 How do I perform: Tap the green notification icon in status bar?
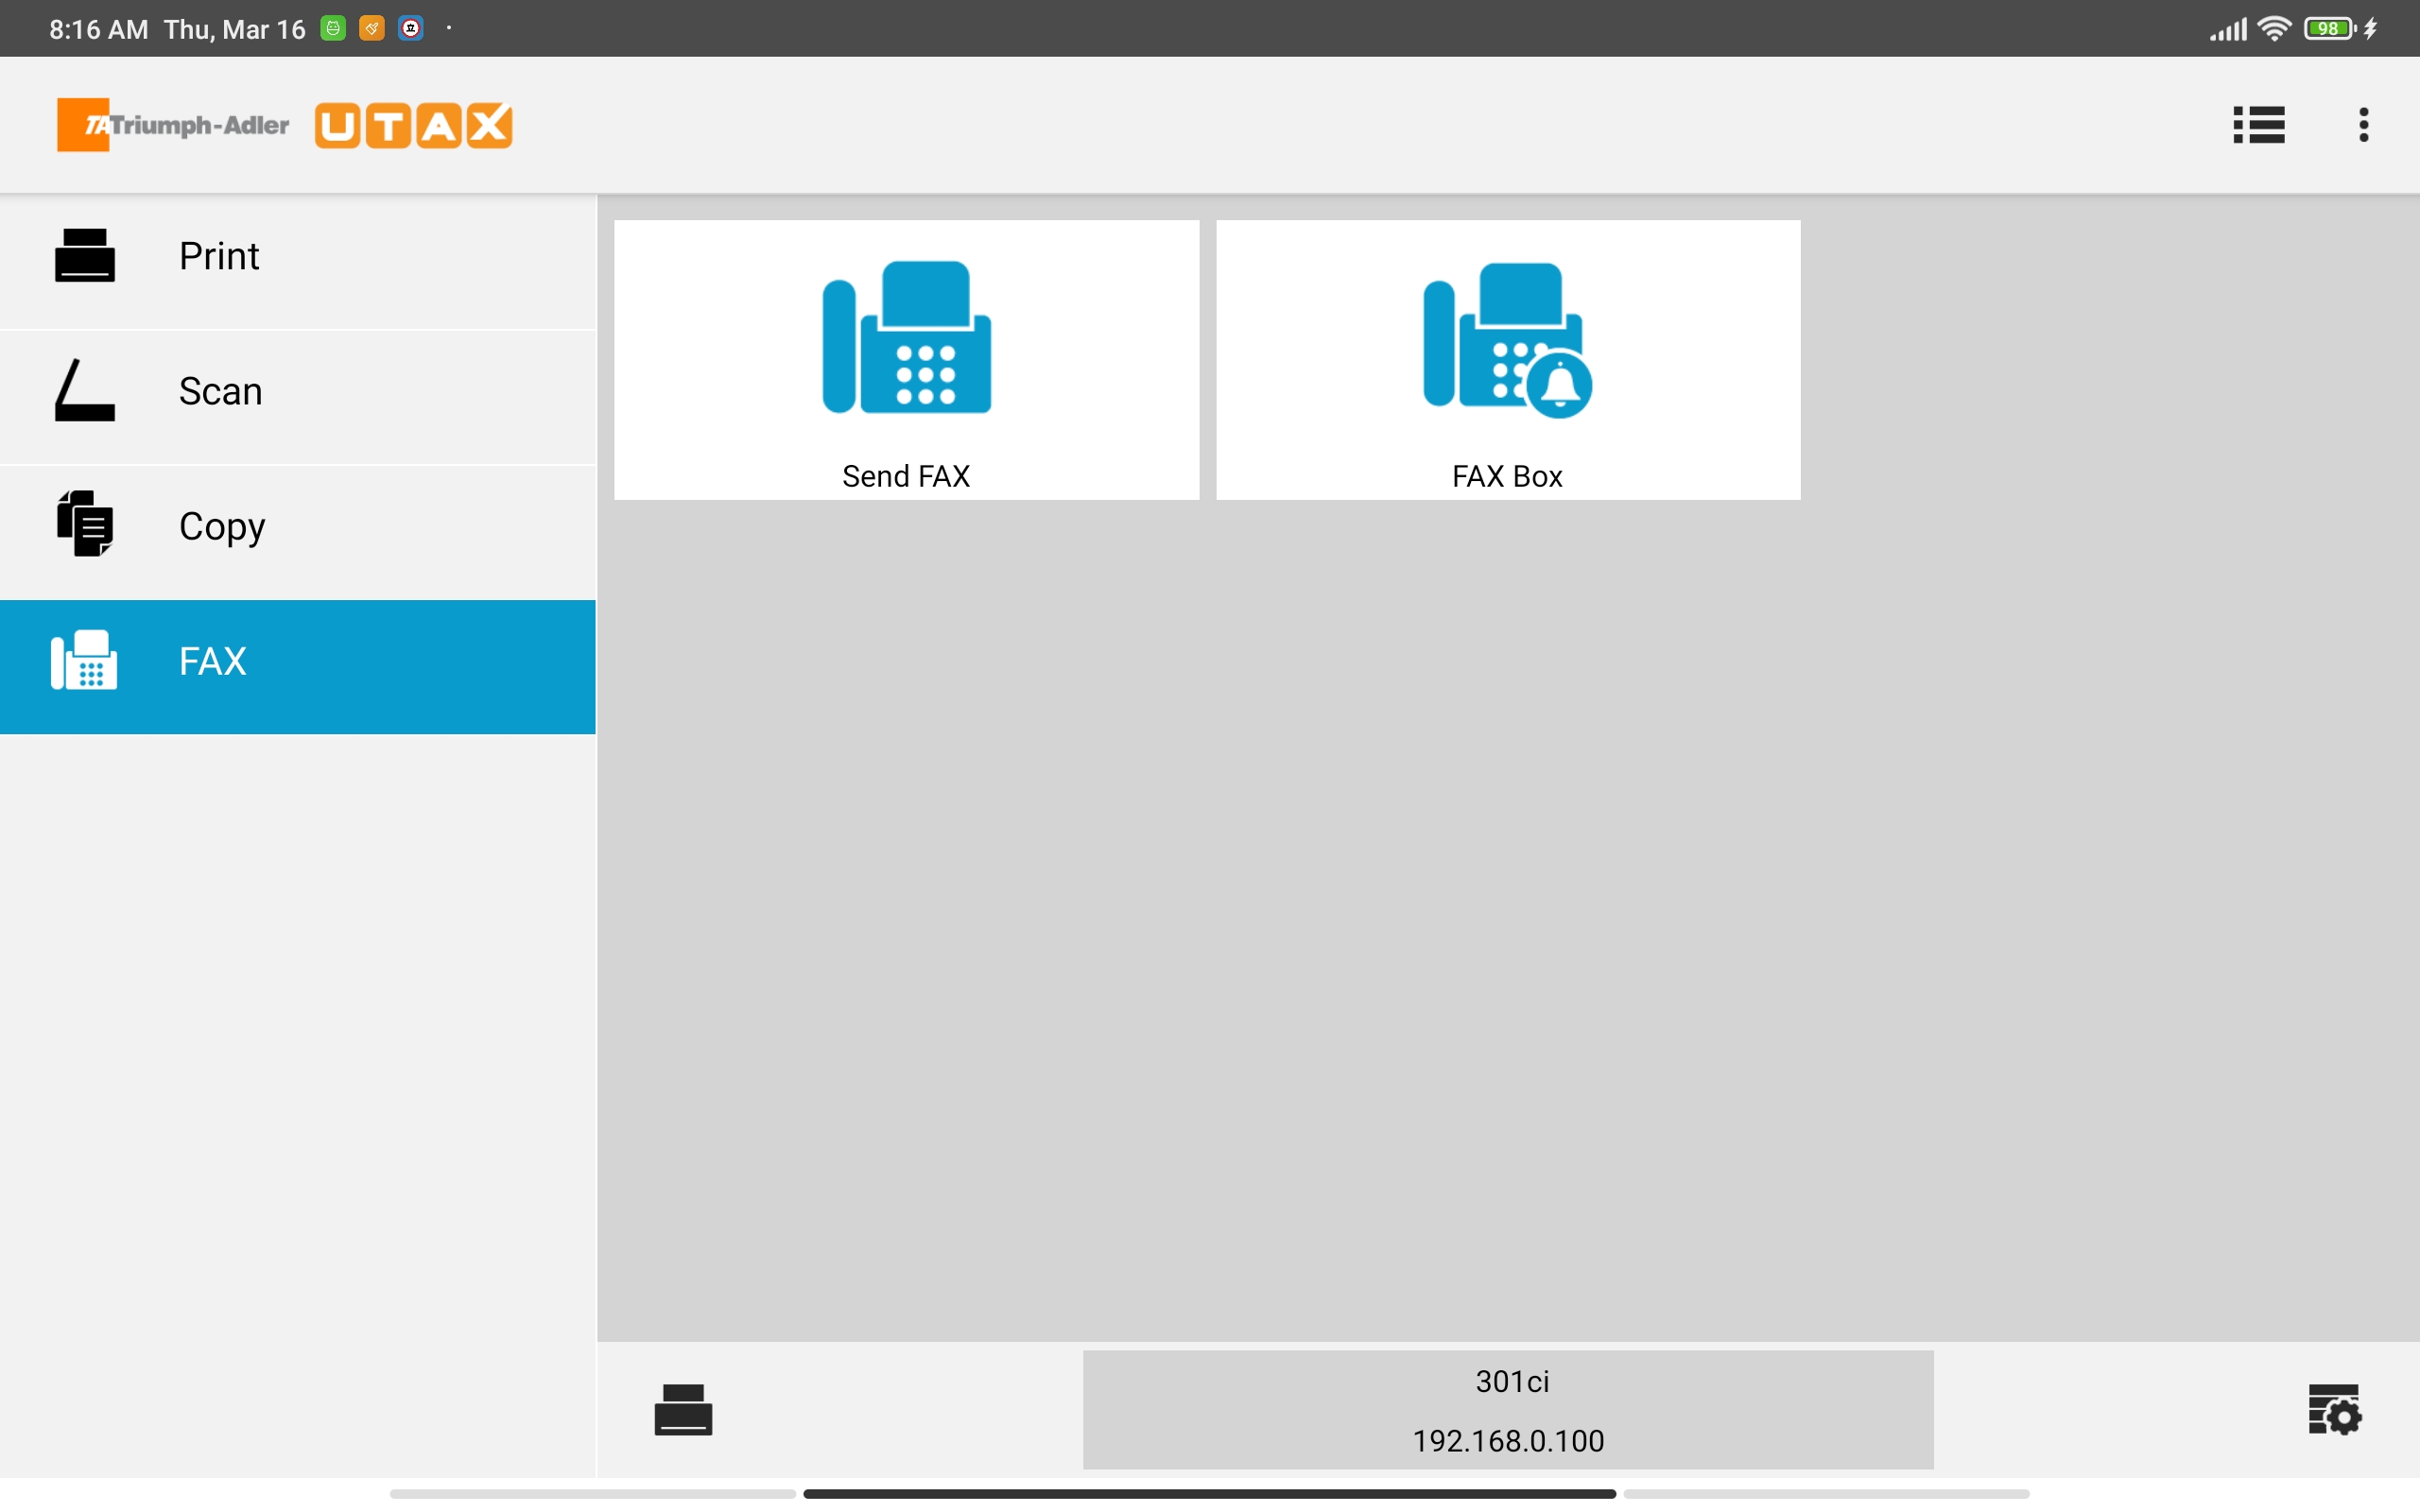click(x=333, y=28)
